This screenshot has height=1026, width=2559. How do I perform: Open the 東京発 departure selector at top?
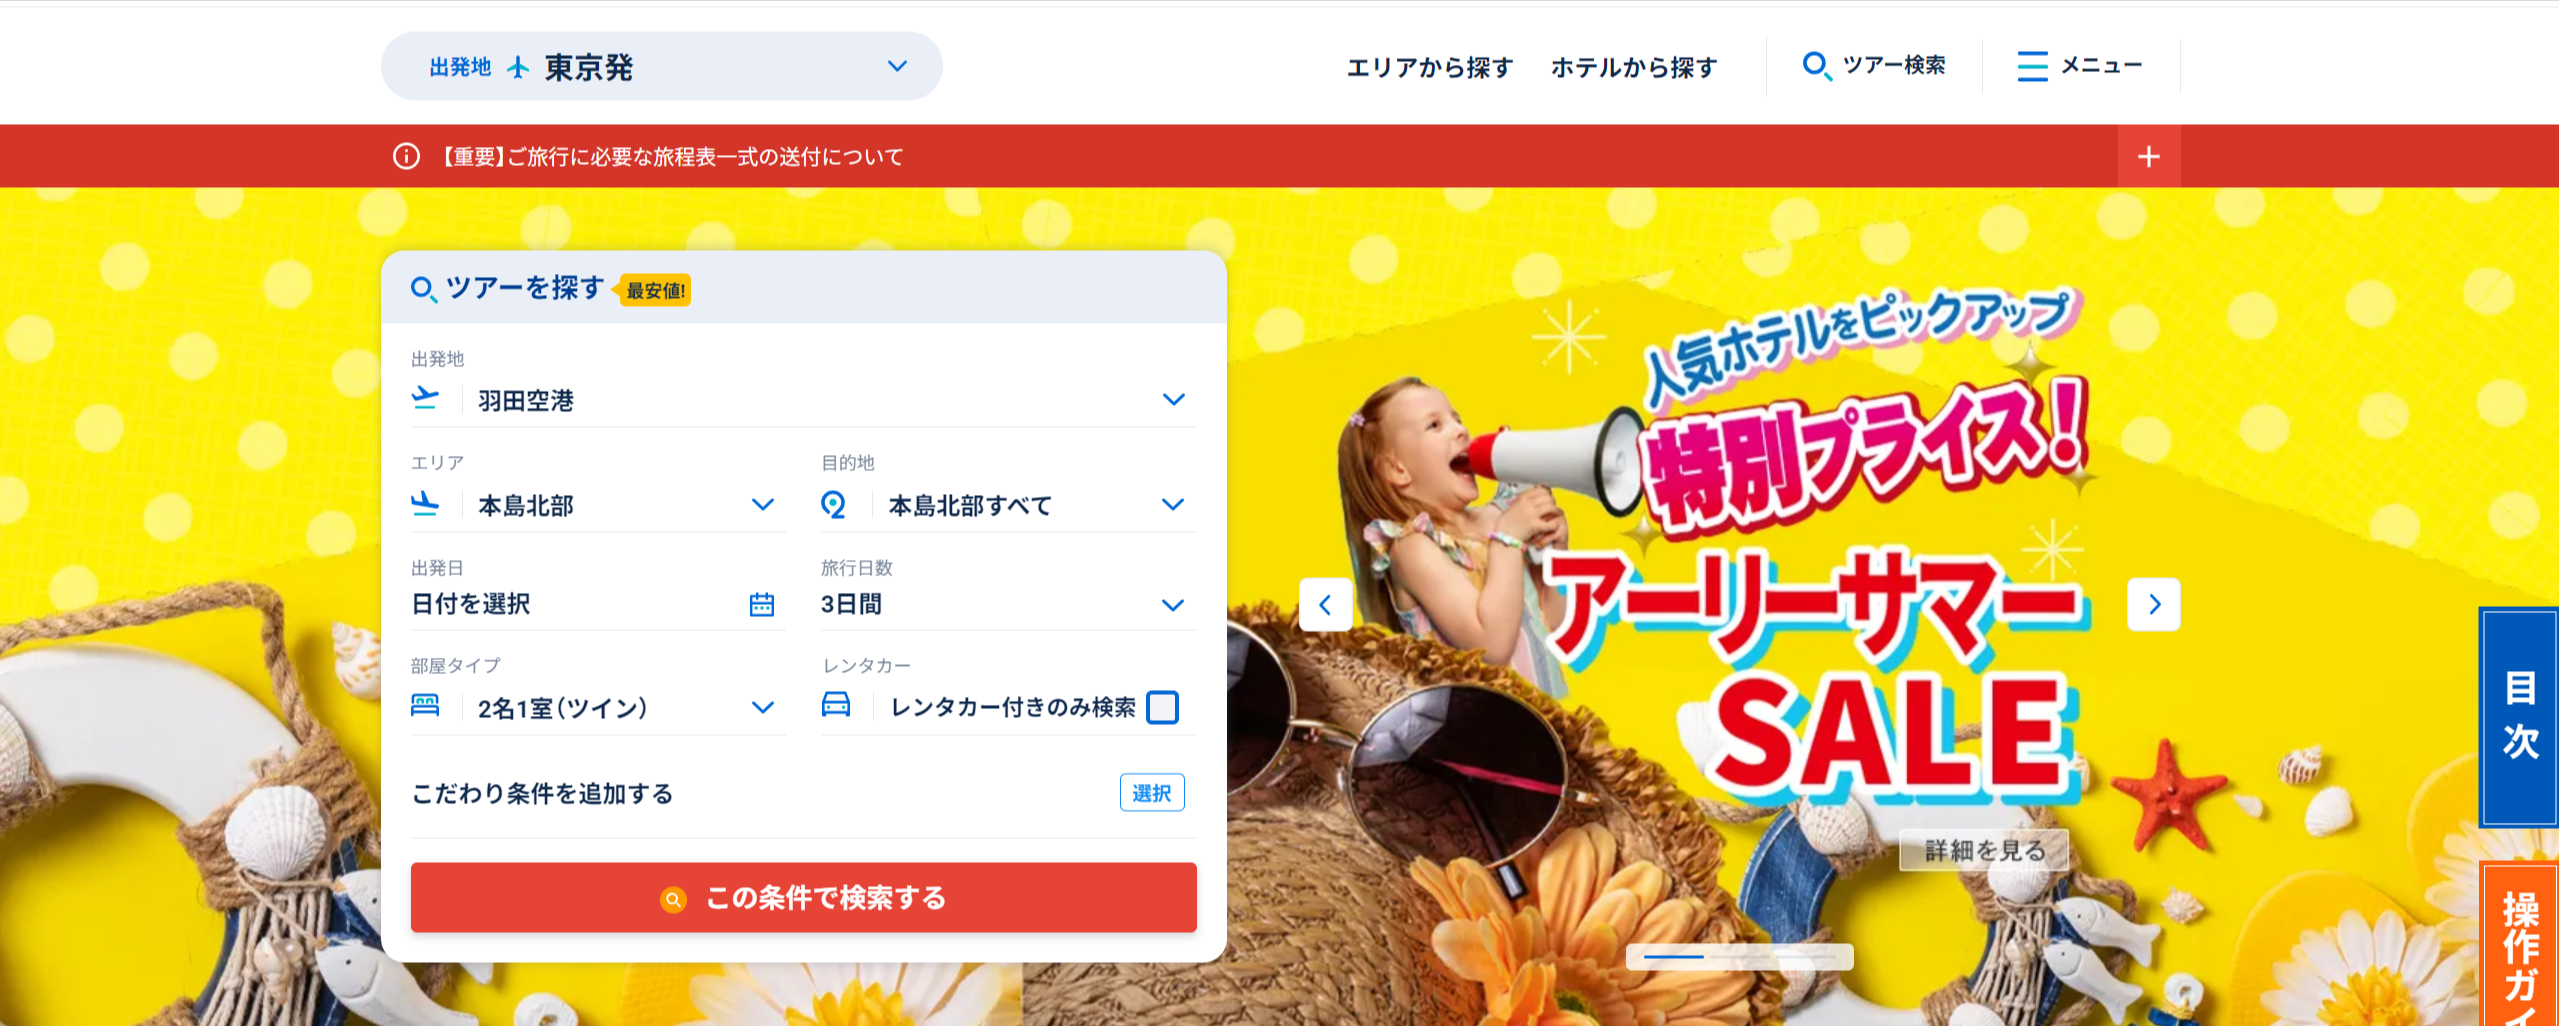[x=662, y=66]
